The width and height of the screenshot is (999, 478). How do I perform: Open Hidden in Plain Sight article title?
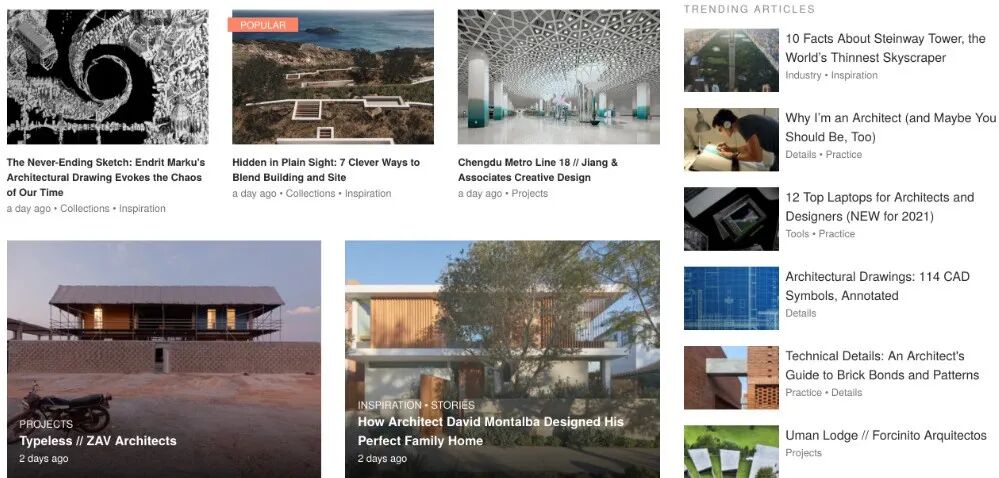point(326,170)
